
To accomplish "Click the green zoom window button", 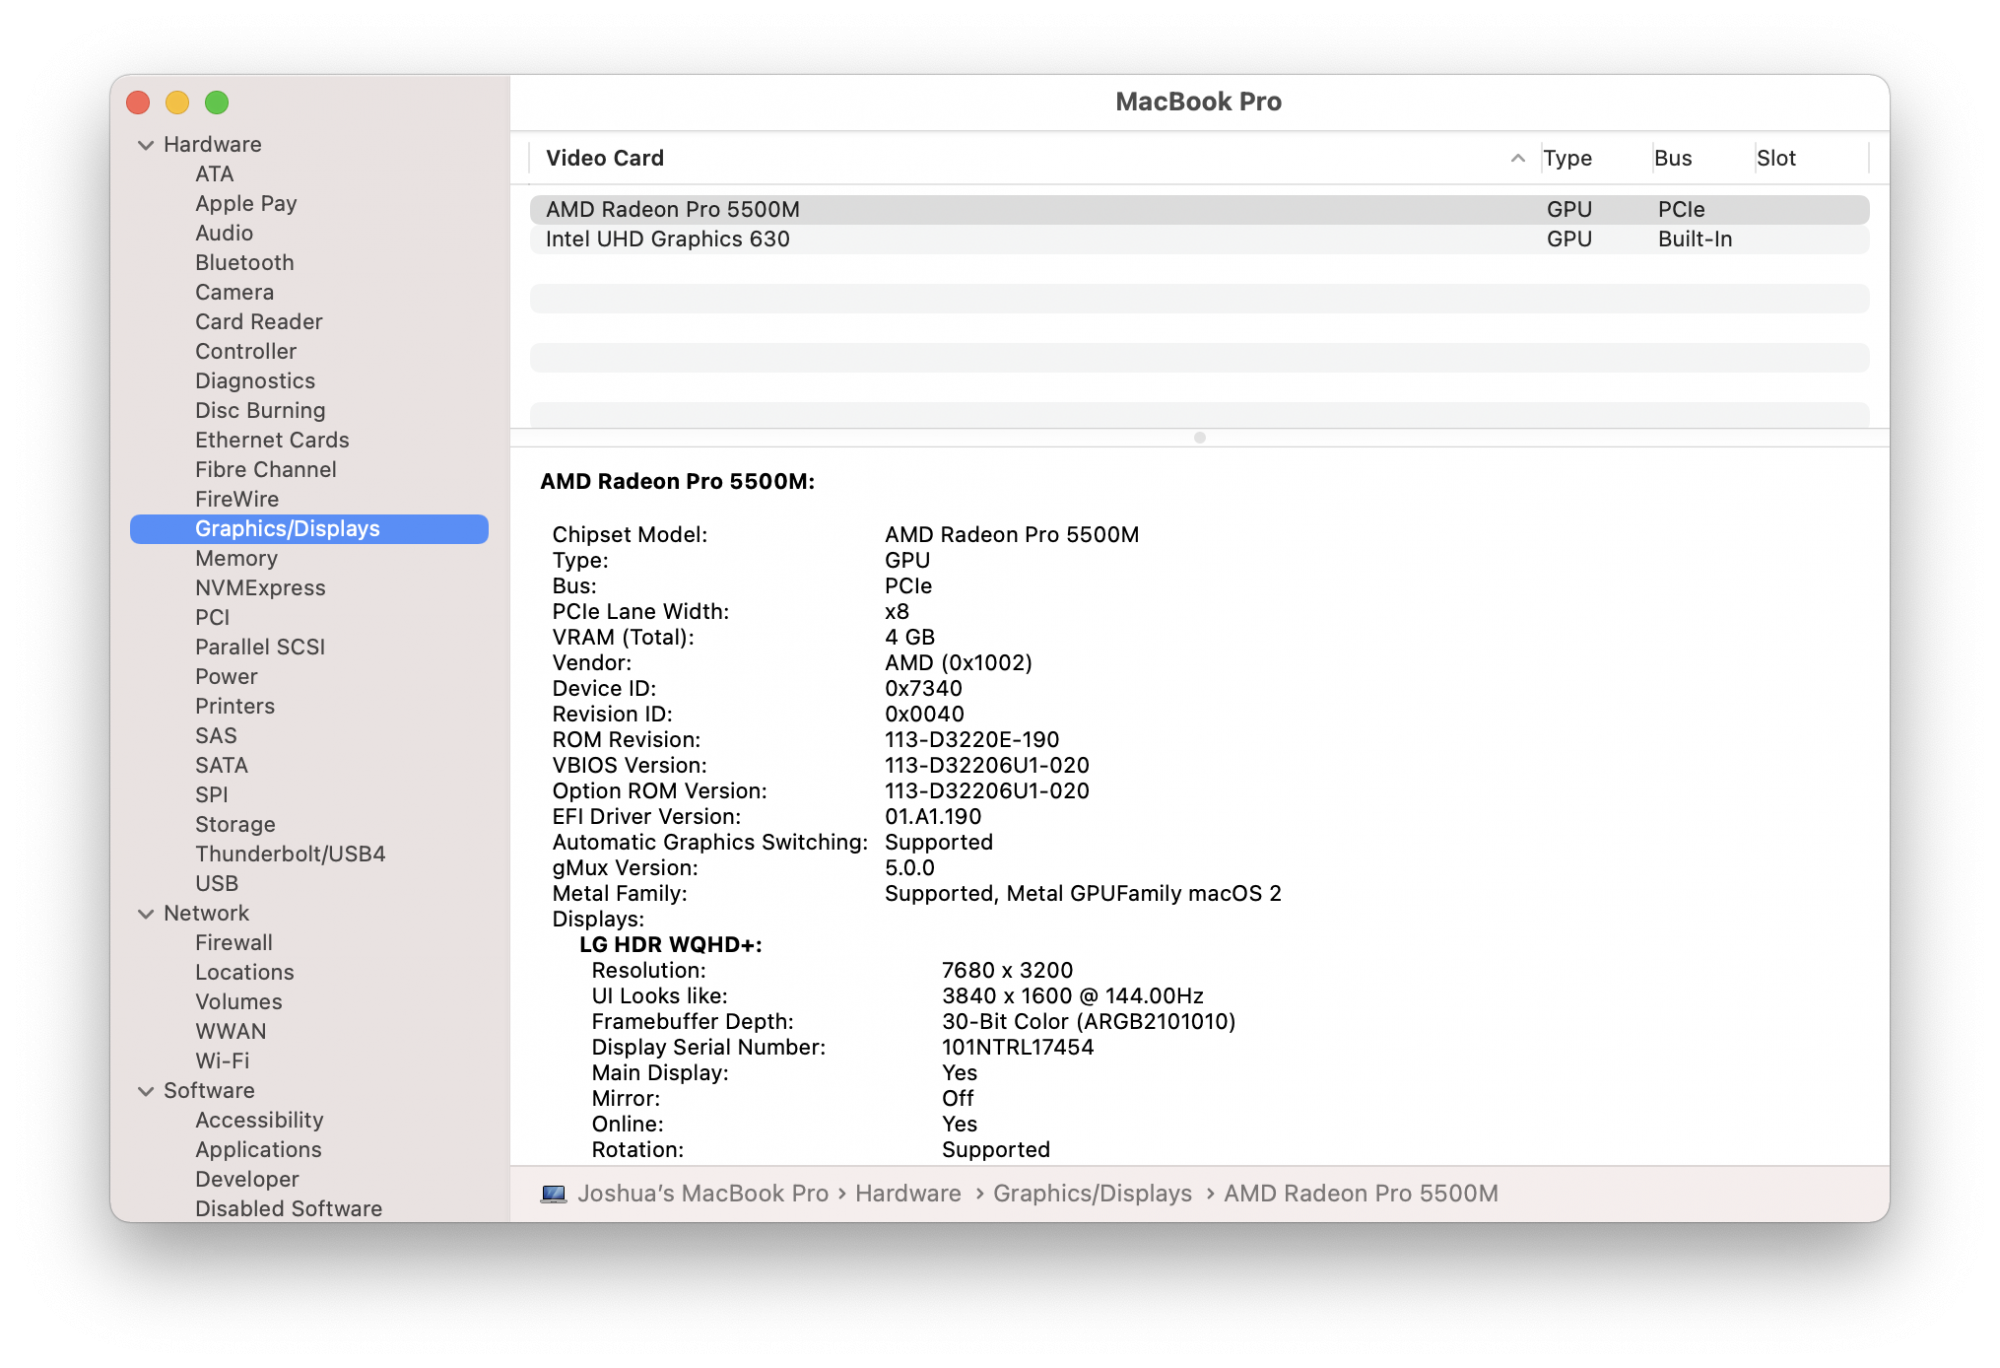I will [x=216, y=102].
